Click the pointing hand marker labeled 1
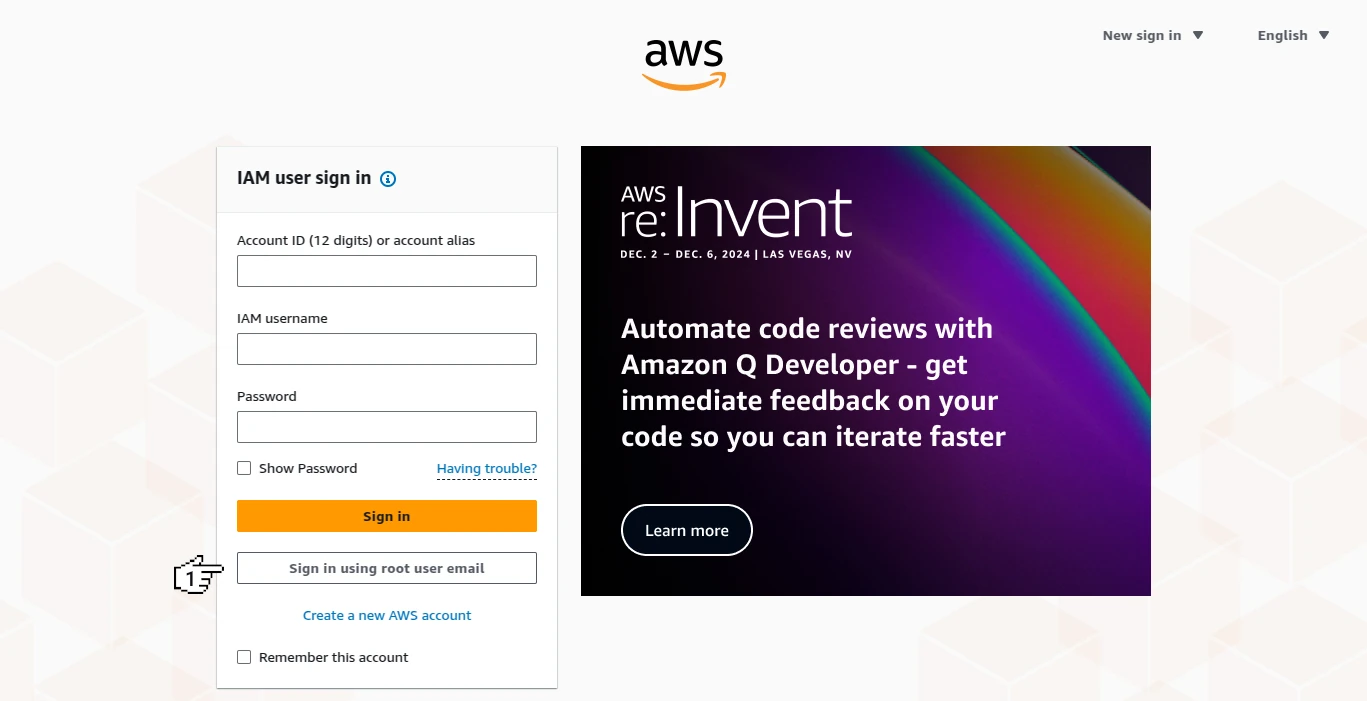 tap(198, 575)
